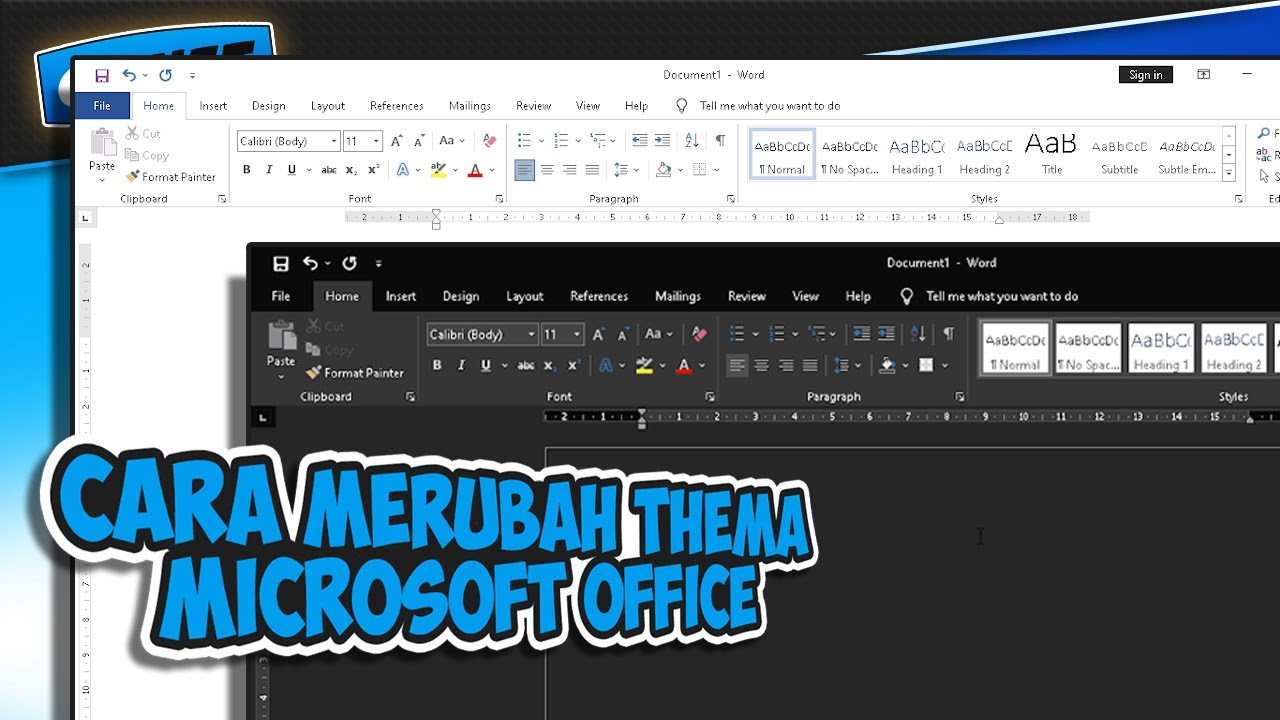Click the Save icon in the light Word window

(x=101, y=75)
